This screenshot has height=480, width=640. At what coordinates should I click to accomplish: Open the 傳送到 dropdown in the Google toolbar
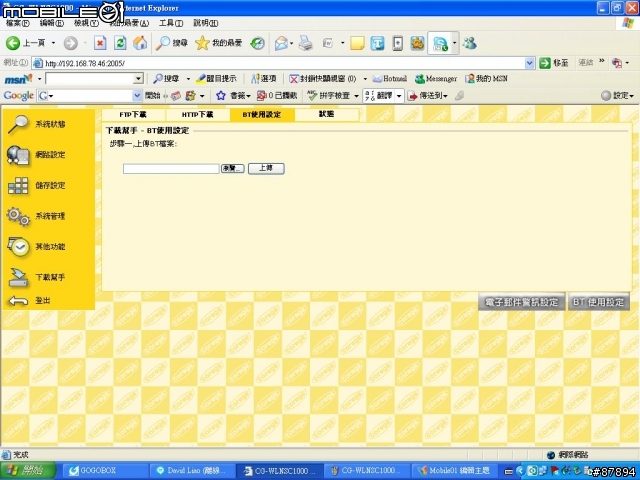[428, 96]
